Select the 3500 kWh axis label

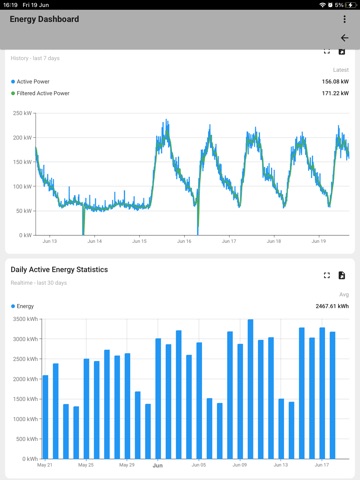coord(25,319)
